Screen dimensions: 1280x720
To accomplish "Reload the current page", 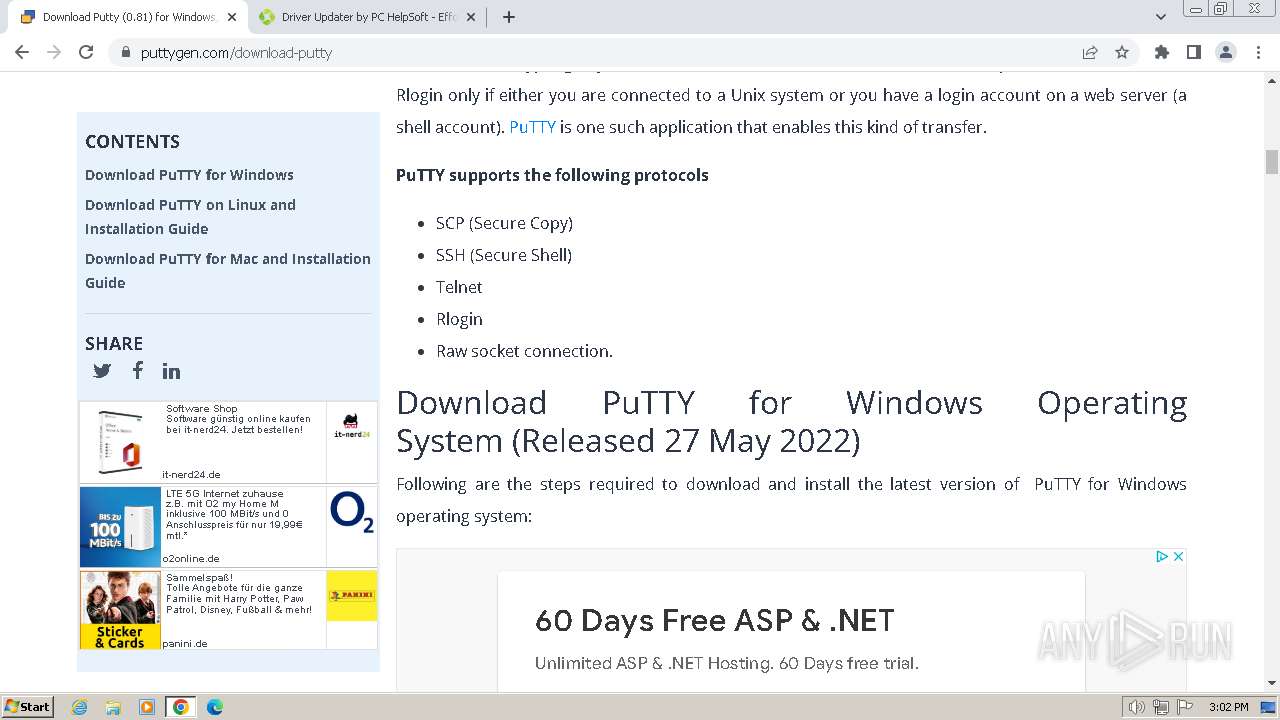I will (86, 52).
